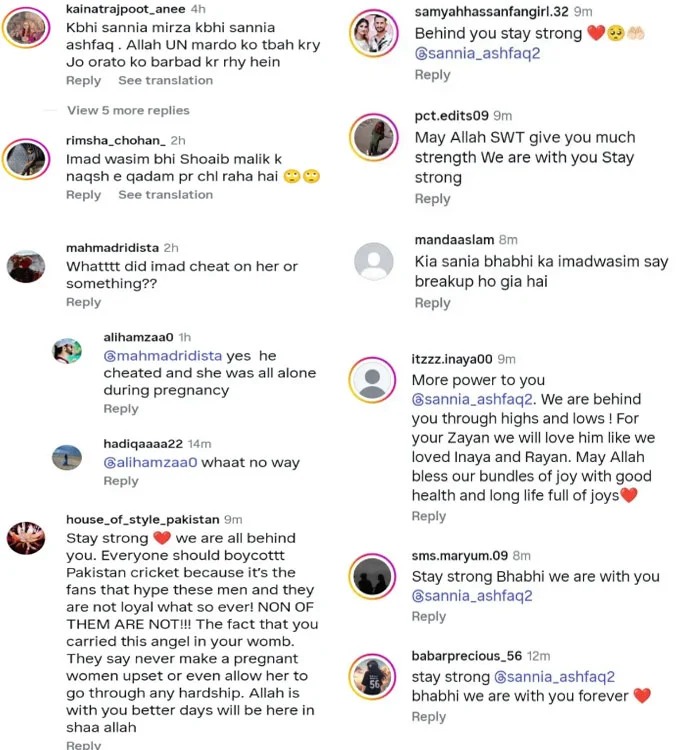700x750 pixels.
Task: Reply to mahmadridista's comment
Action: click(x=83, y=302)
